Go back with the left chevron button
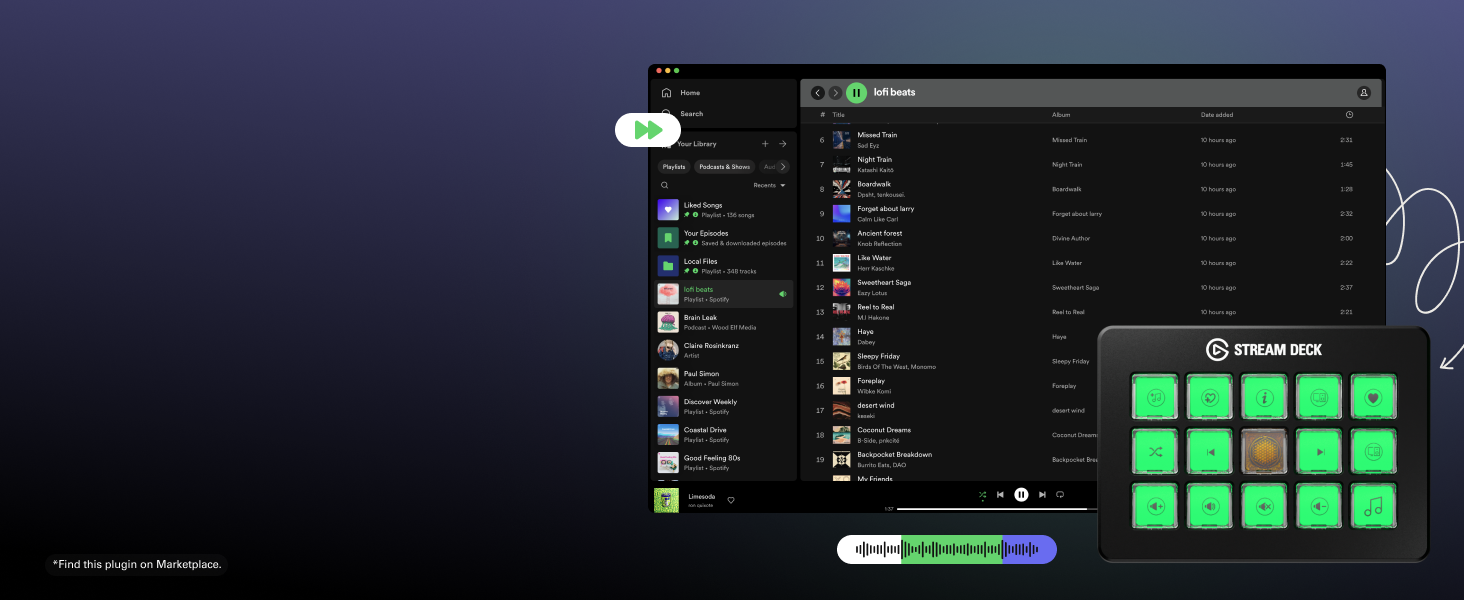The height and width of the screenshot is (600, 1464). 817,93
